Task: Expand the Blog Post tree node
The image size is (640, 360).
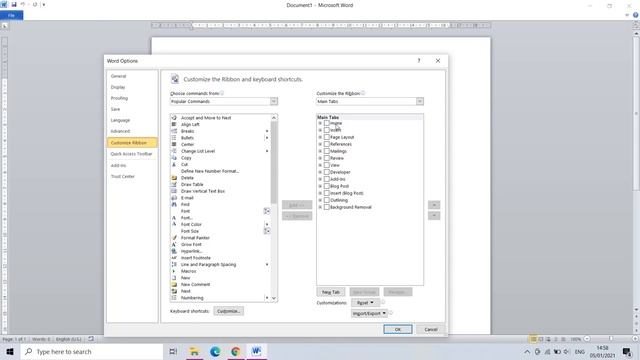Action: (x=320, y=186)
